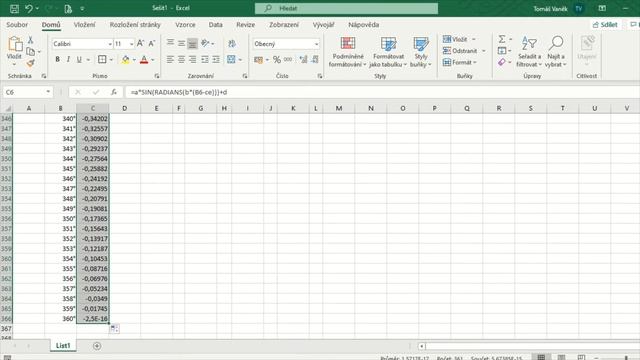Click the Fill down icon in Úpravy
This screenshot has width=640, height=360.
[x=502, y=51]
